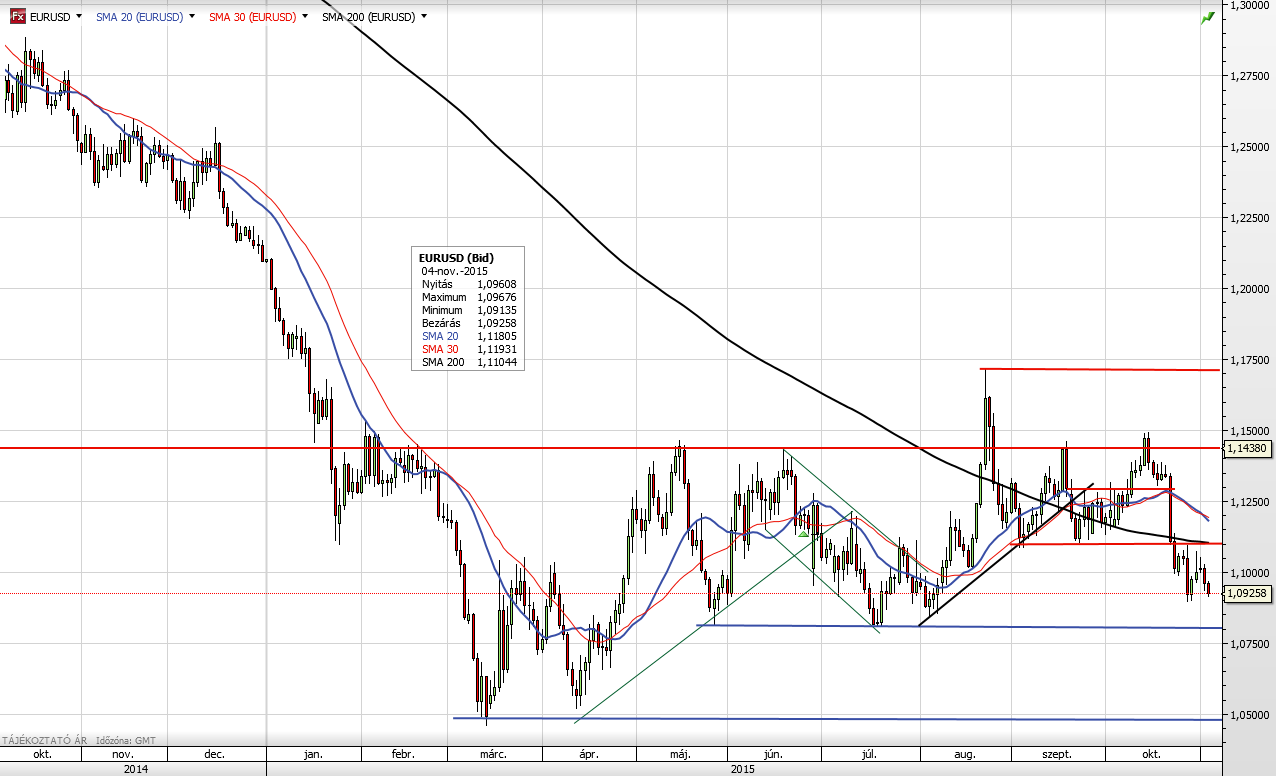
Task: Open the SMA 200 (EURUSD) dropdown
Action: [x=424, y=17]
